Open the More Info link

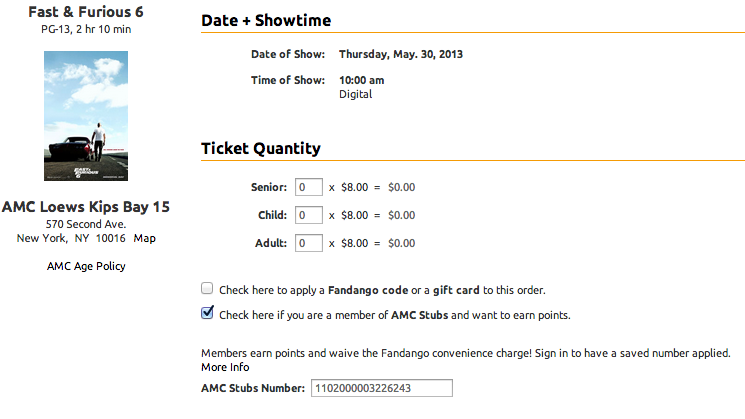click(225, 367)
